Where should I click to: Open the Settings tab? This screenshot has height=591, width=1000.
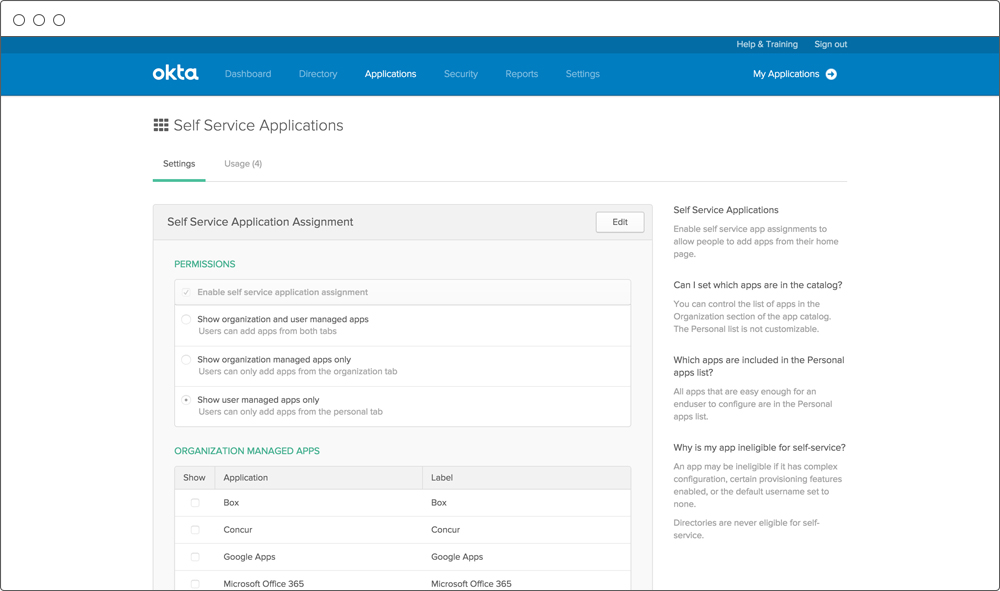pyautogui.click(x=179, y=163)
